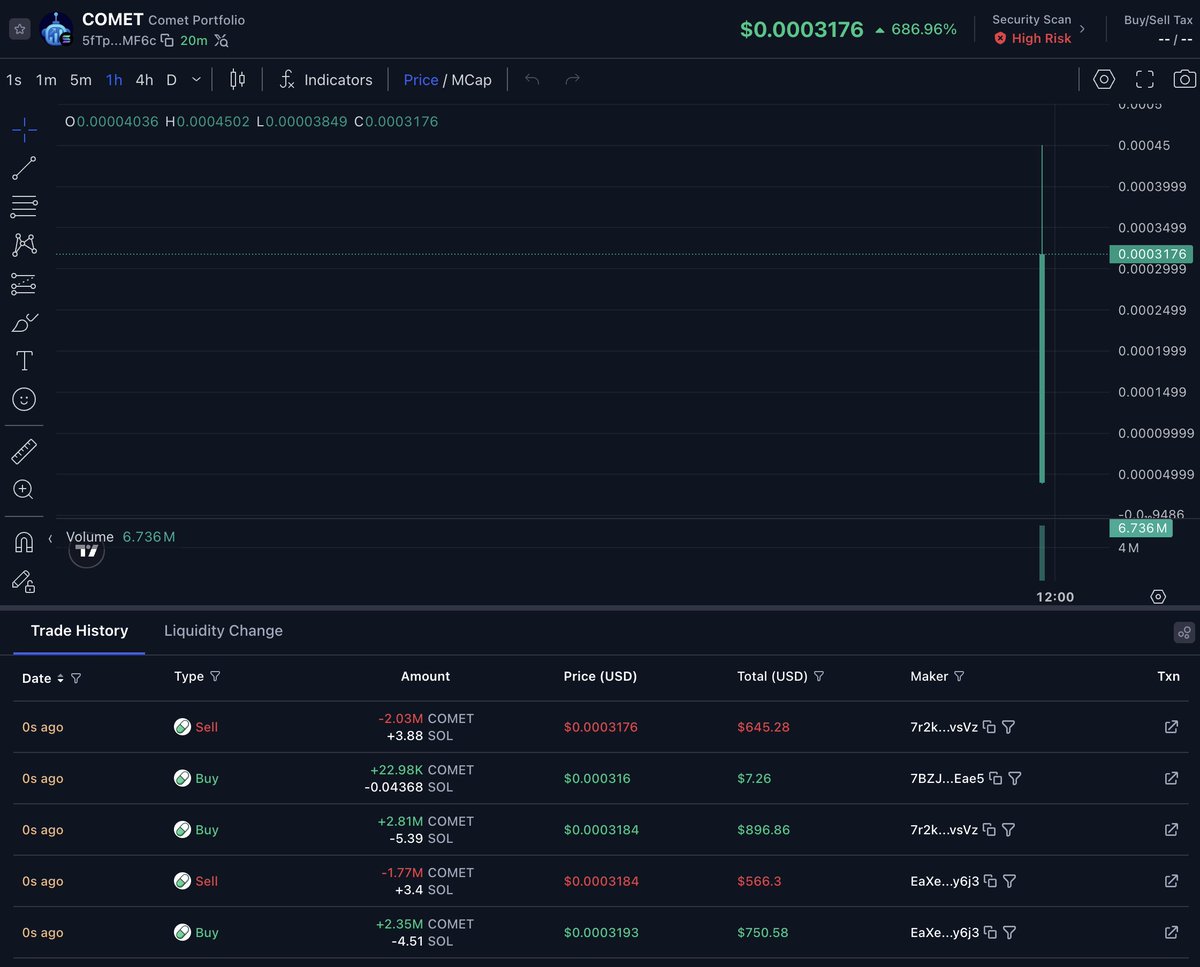Image resolution: width=1200 pixels, height=967 pixels.
Task: Expand Security Scan details arrow
Action: 1082,29
